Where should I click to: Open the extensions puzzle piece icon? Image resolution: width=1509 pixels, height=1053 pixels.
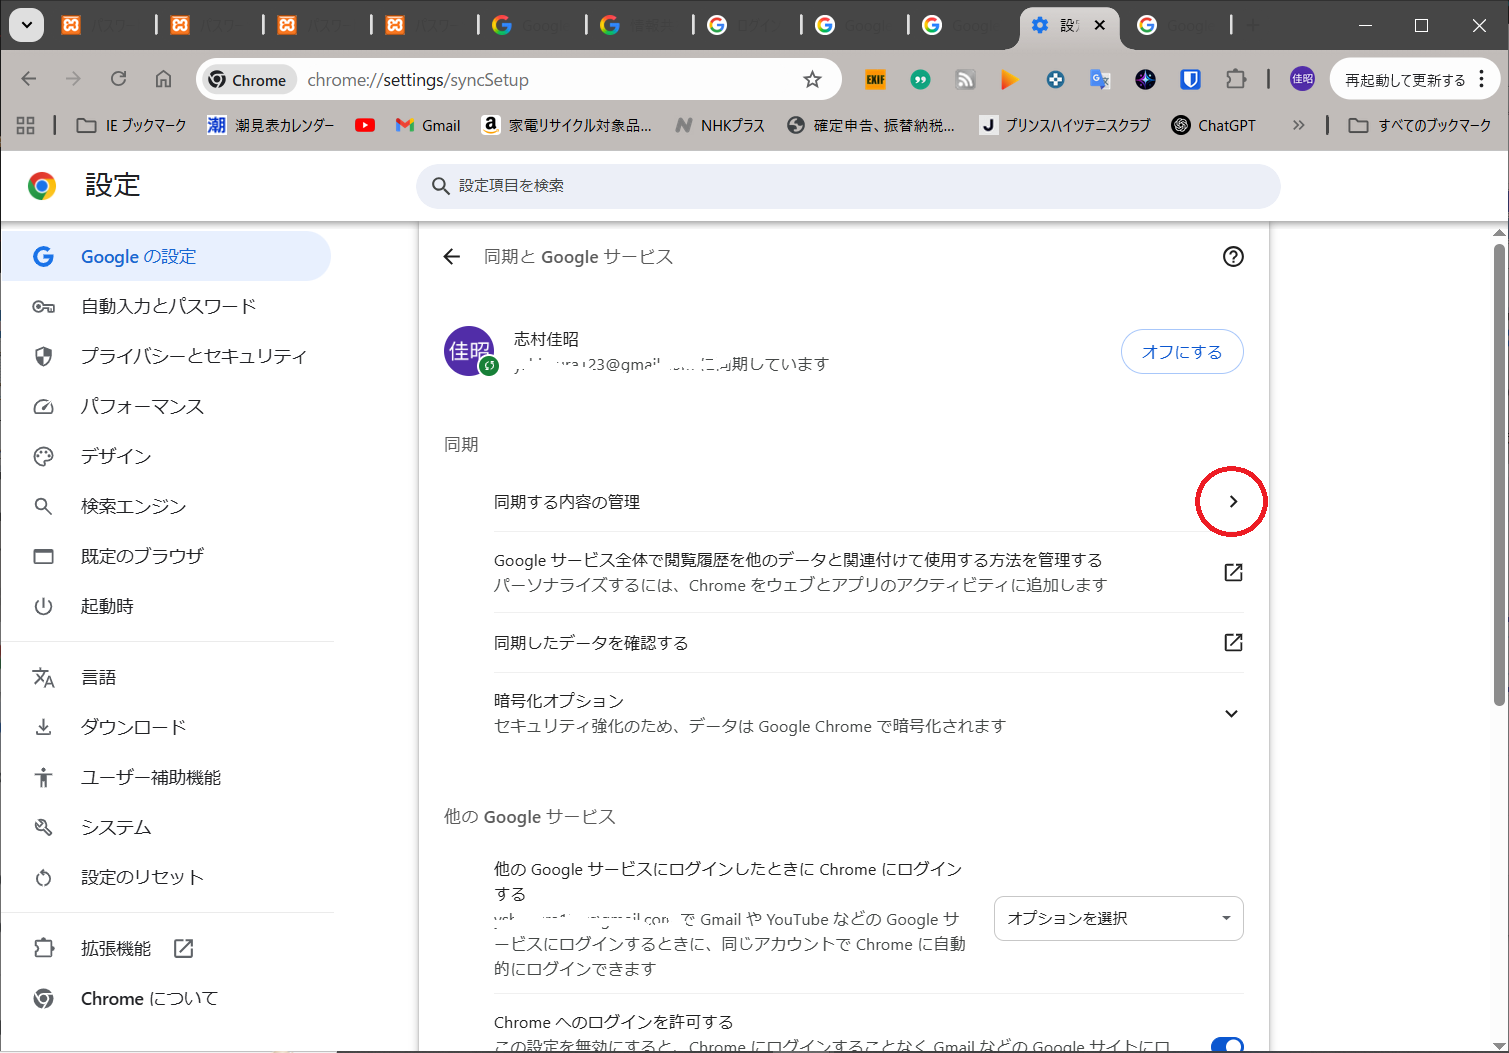point(1236,79)
